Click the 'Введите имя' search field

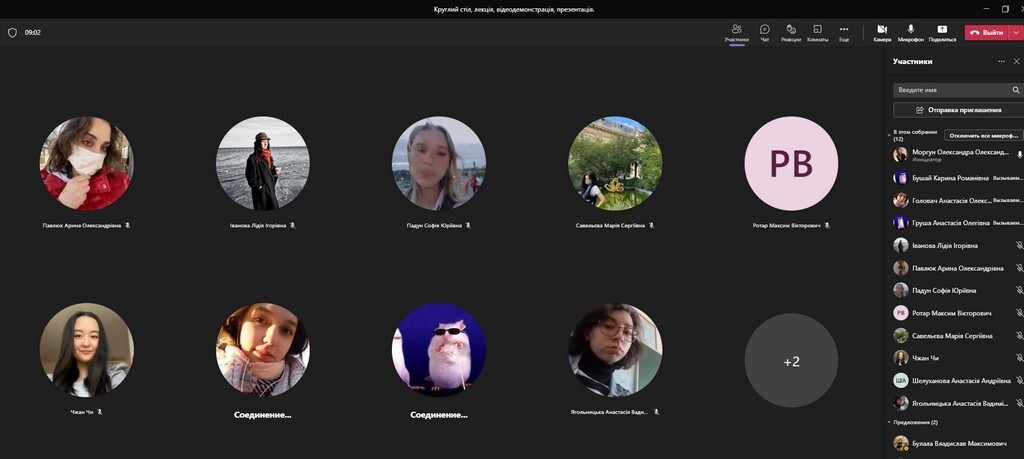(x=950, y=90)
